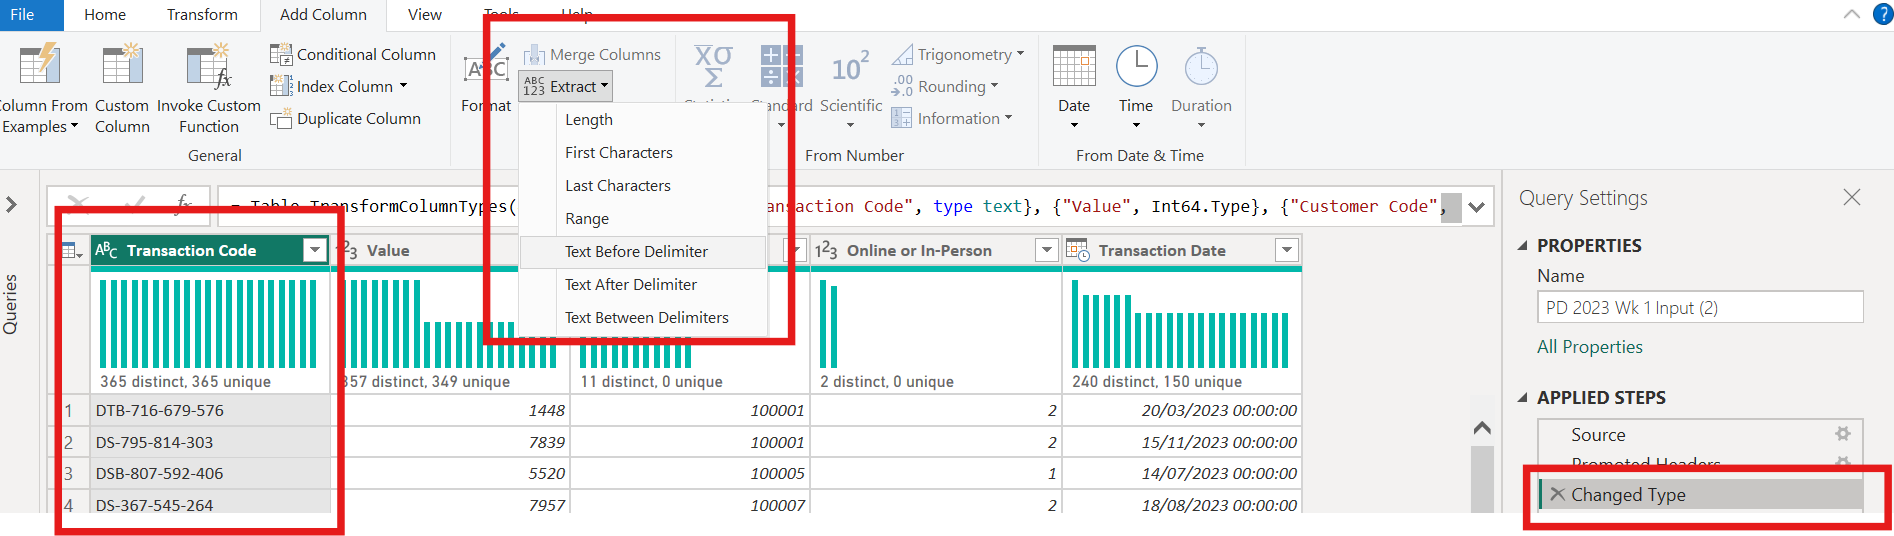
Task: Collapse the PROPERTIES section
Action: 1523,246
